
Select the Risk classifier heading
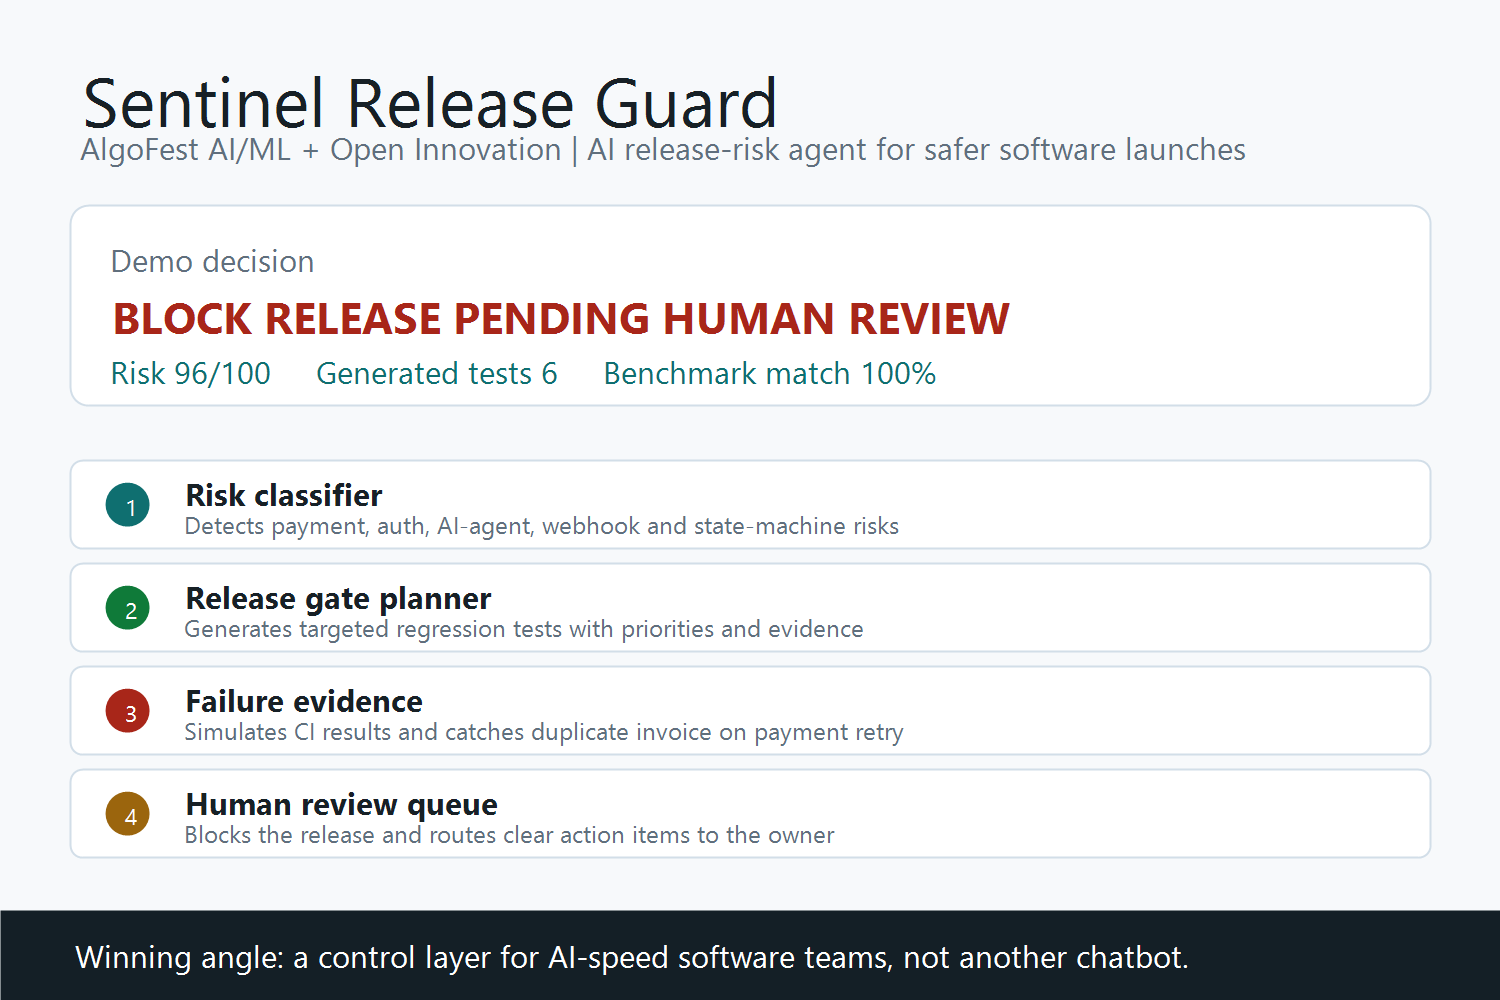pyautogui.click(x=284, y=495)
